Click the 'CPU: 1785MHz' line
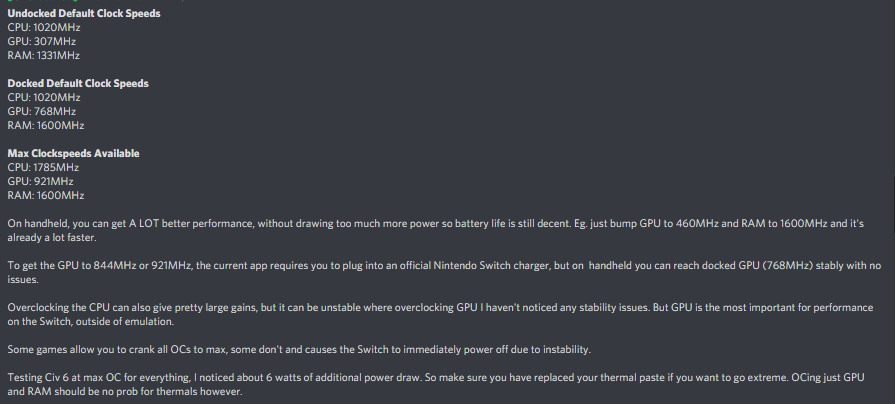 43,167
